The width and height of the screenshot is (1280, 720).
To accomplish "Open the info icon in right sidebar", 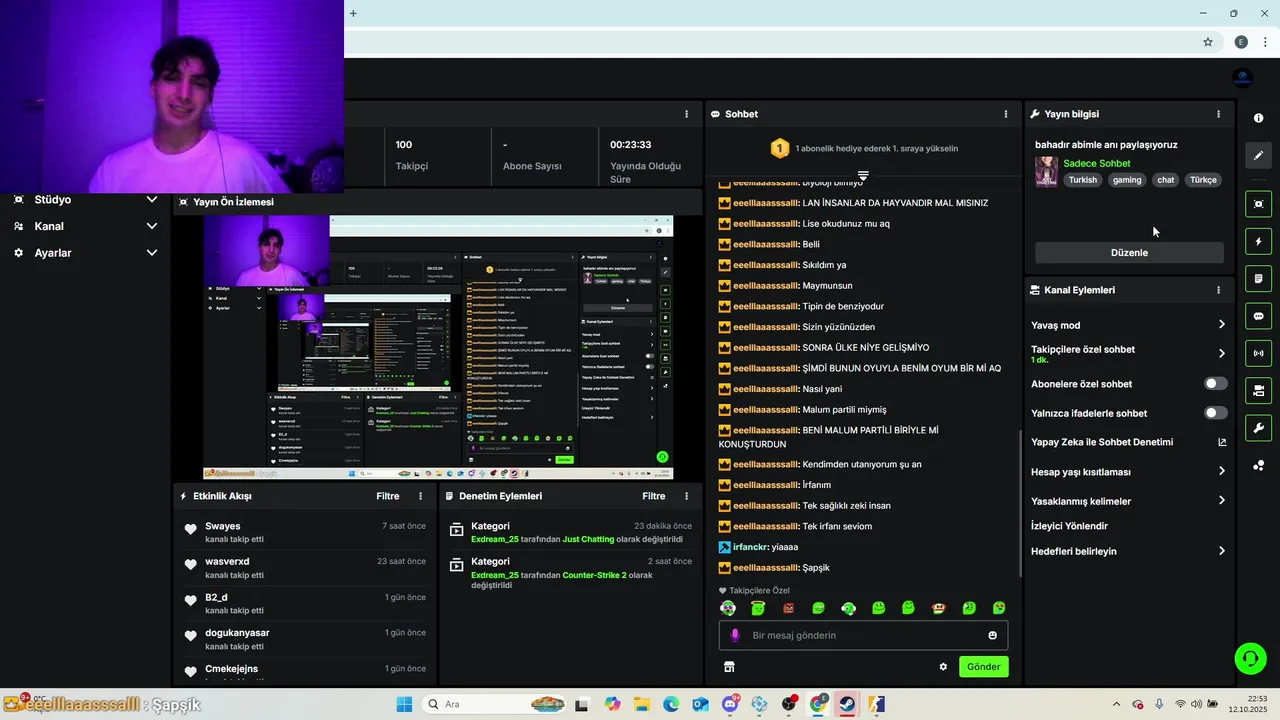I will (x=1258, y=118).
